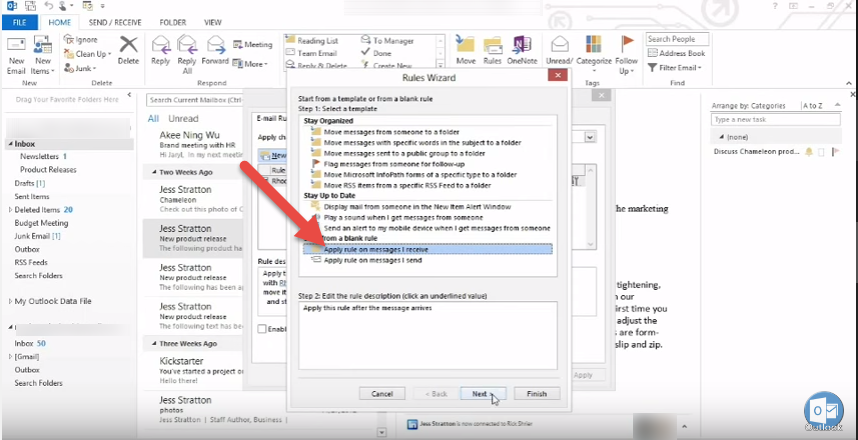Show only Unread messages
The image size is (858, 440).
coord(183,118)
